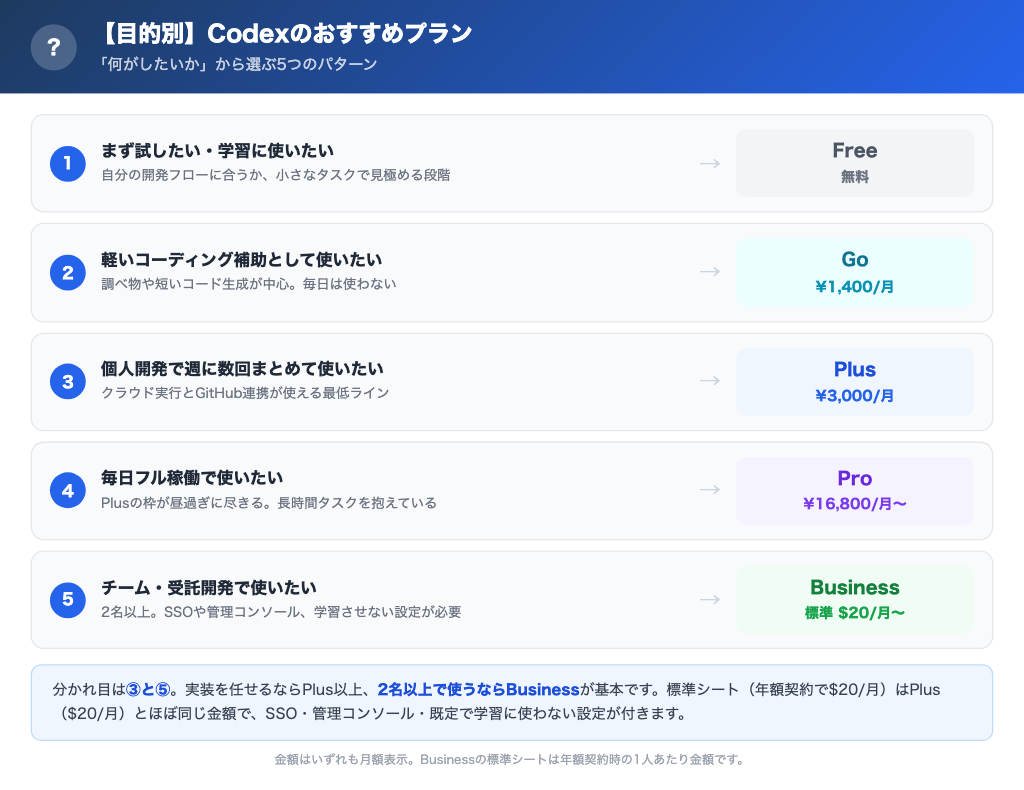Click heading 軽いコーディング補助として使いたい

(242, 260)
